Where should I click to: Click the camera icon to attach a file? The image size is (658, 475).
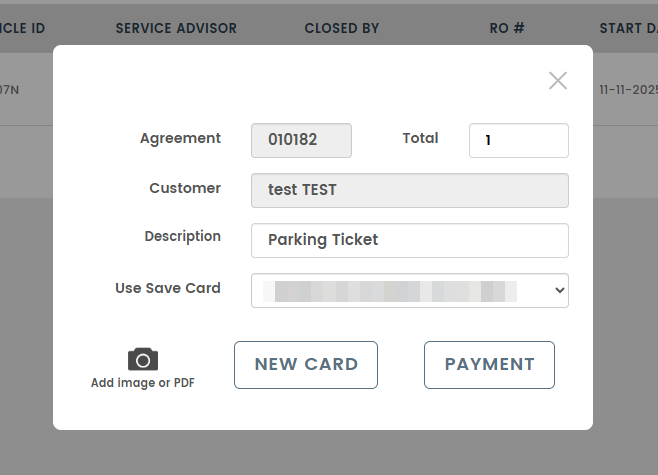143,360
